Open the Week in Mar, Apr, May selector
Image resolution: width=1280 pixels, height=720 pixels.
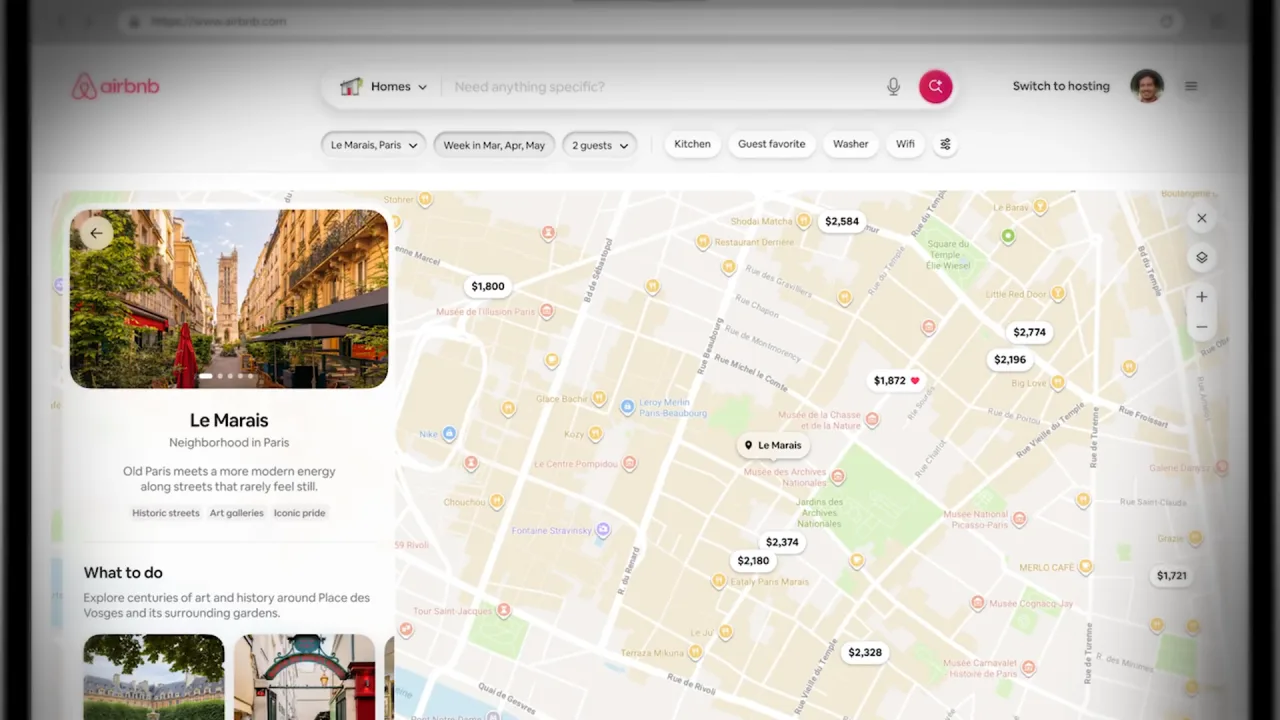click(x=494, y=145)
